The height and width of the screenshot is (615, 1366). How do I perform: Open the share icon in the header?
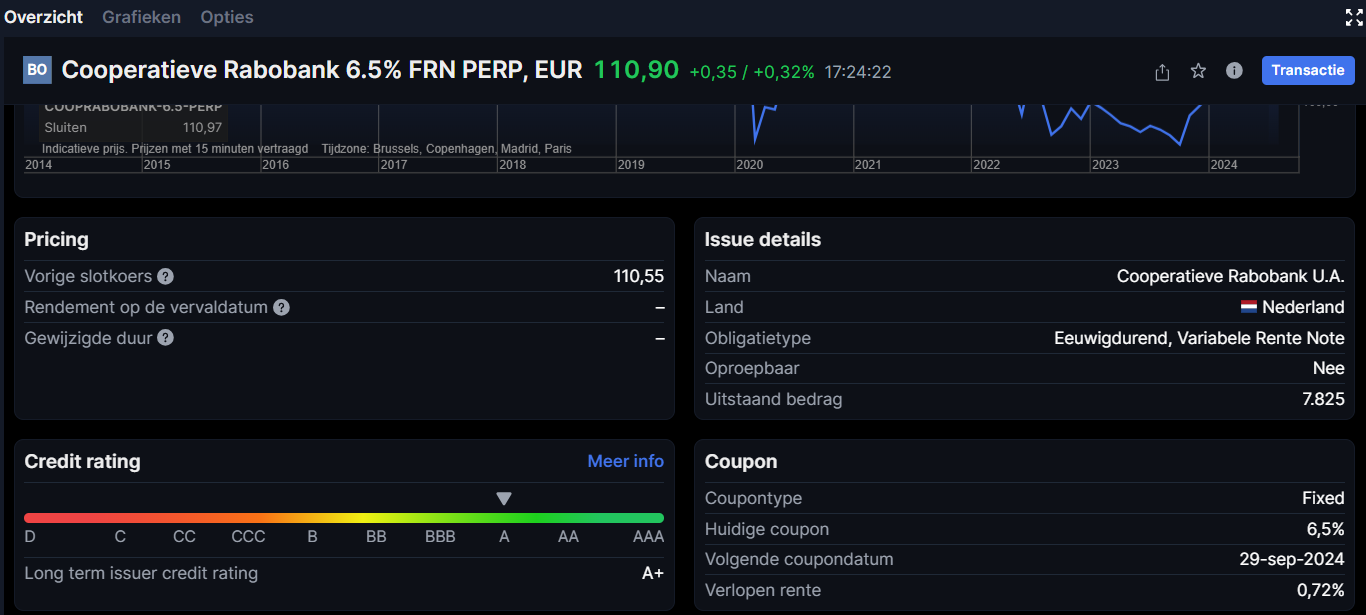1162,71
